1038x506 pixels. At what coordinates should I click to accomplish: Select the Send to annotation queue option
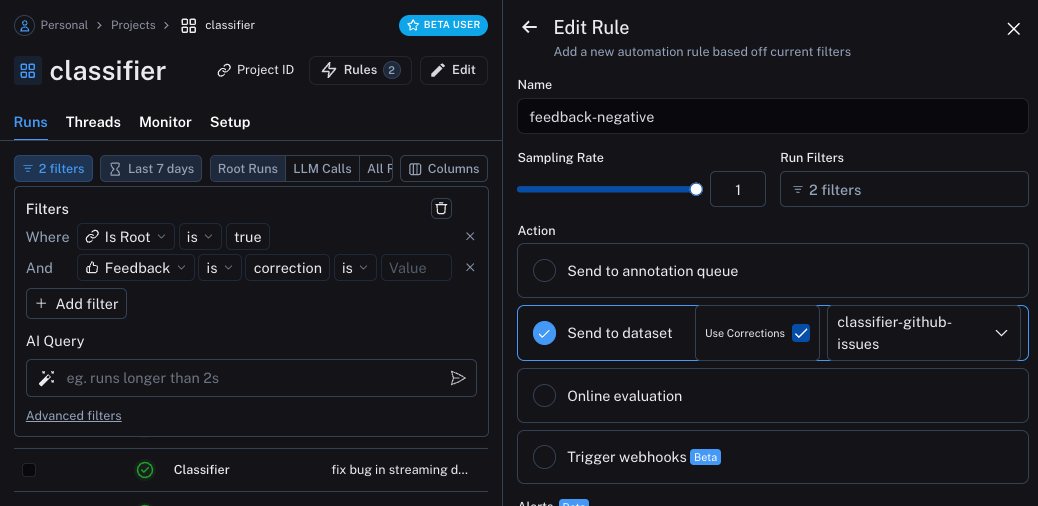click(544, 271)
